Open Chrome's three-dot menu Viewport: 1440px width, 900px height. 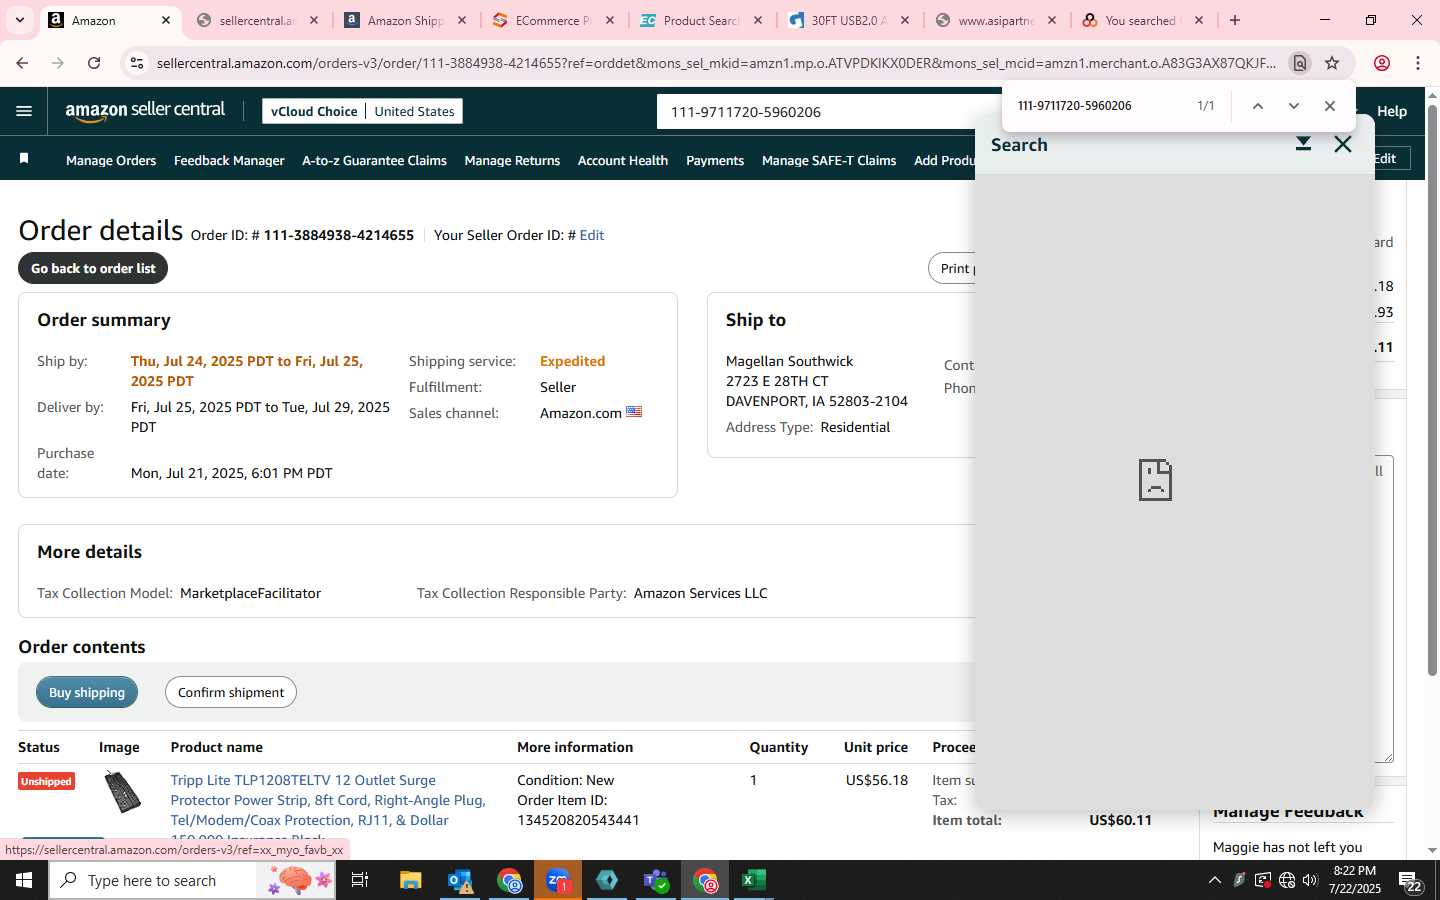point(1418,63)
